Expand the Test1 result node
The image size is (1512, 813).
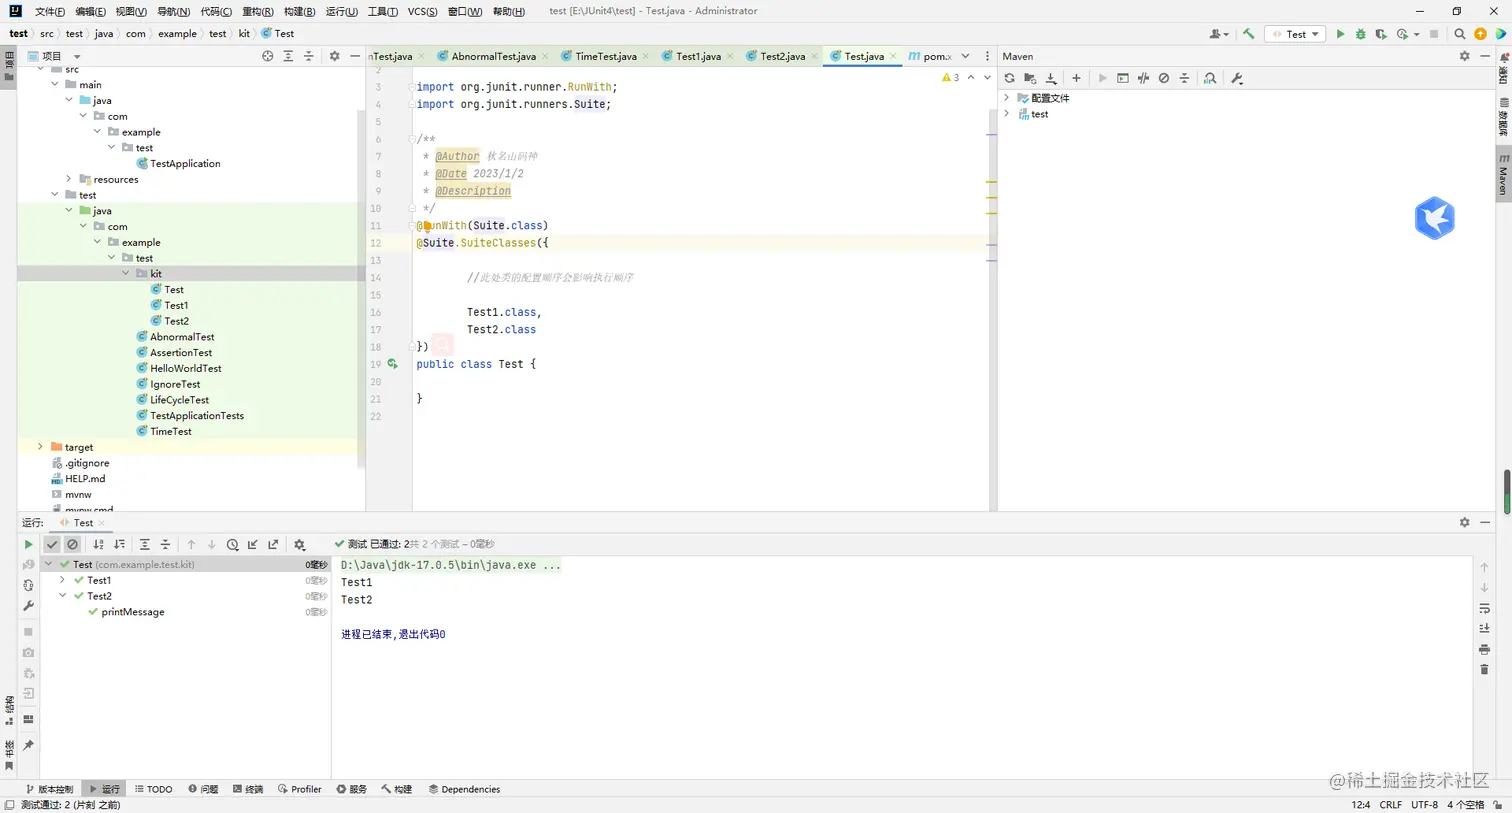(62, 580)
